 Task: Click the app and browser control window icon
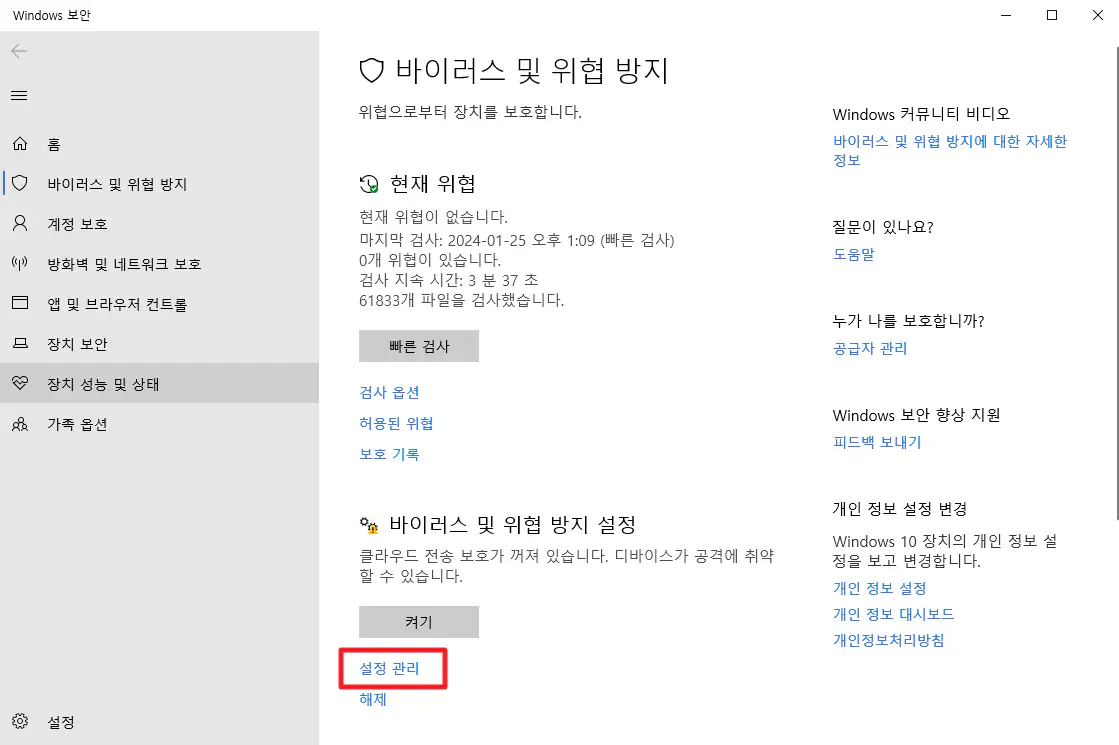20,303
